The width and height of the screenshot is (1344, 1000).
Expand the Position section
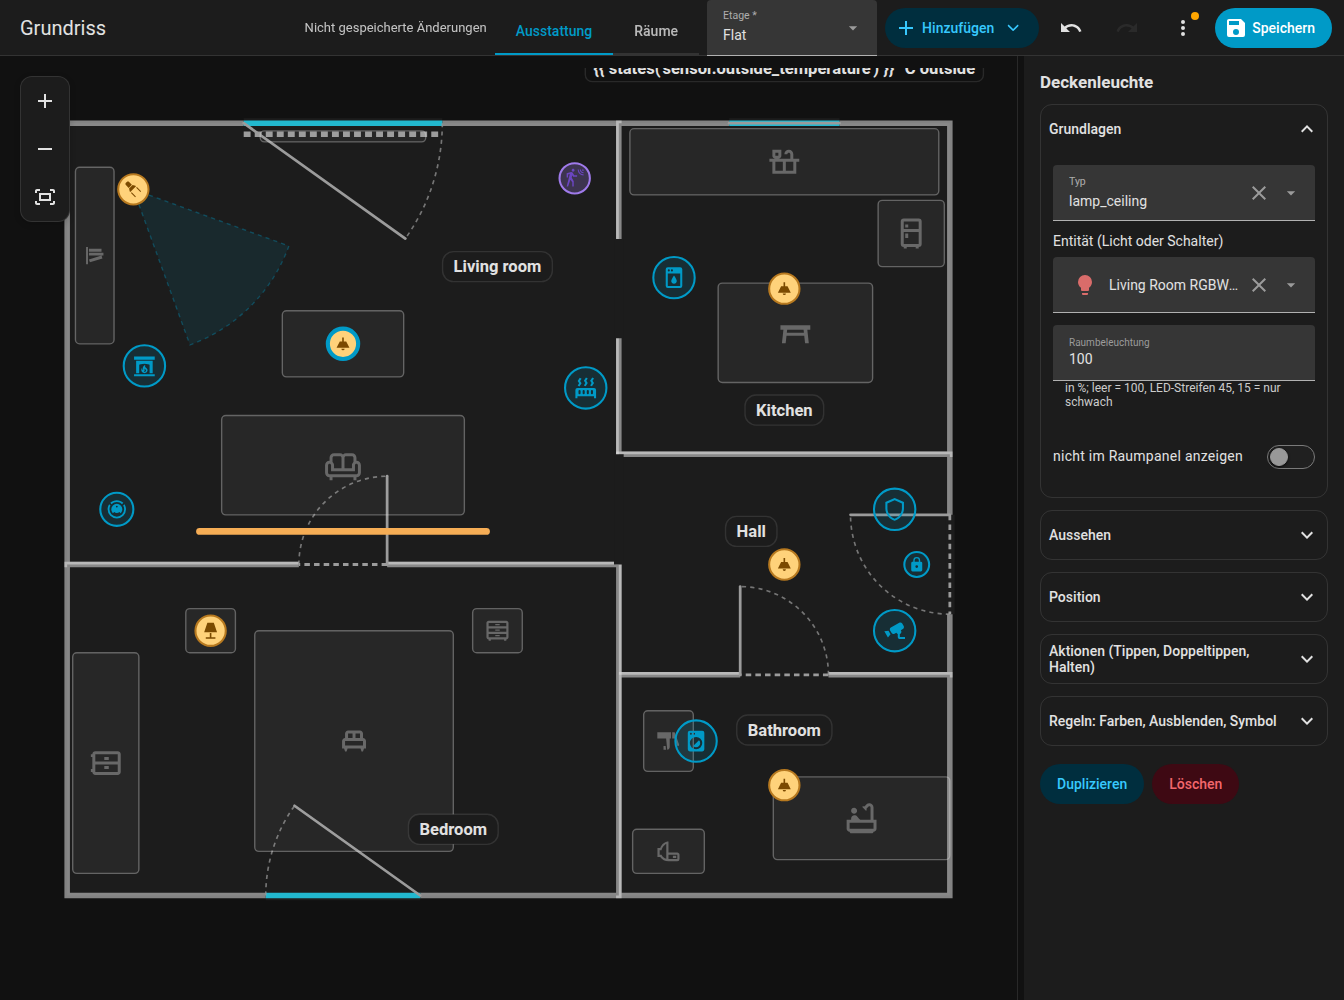tap(1184, 597)
